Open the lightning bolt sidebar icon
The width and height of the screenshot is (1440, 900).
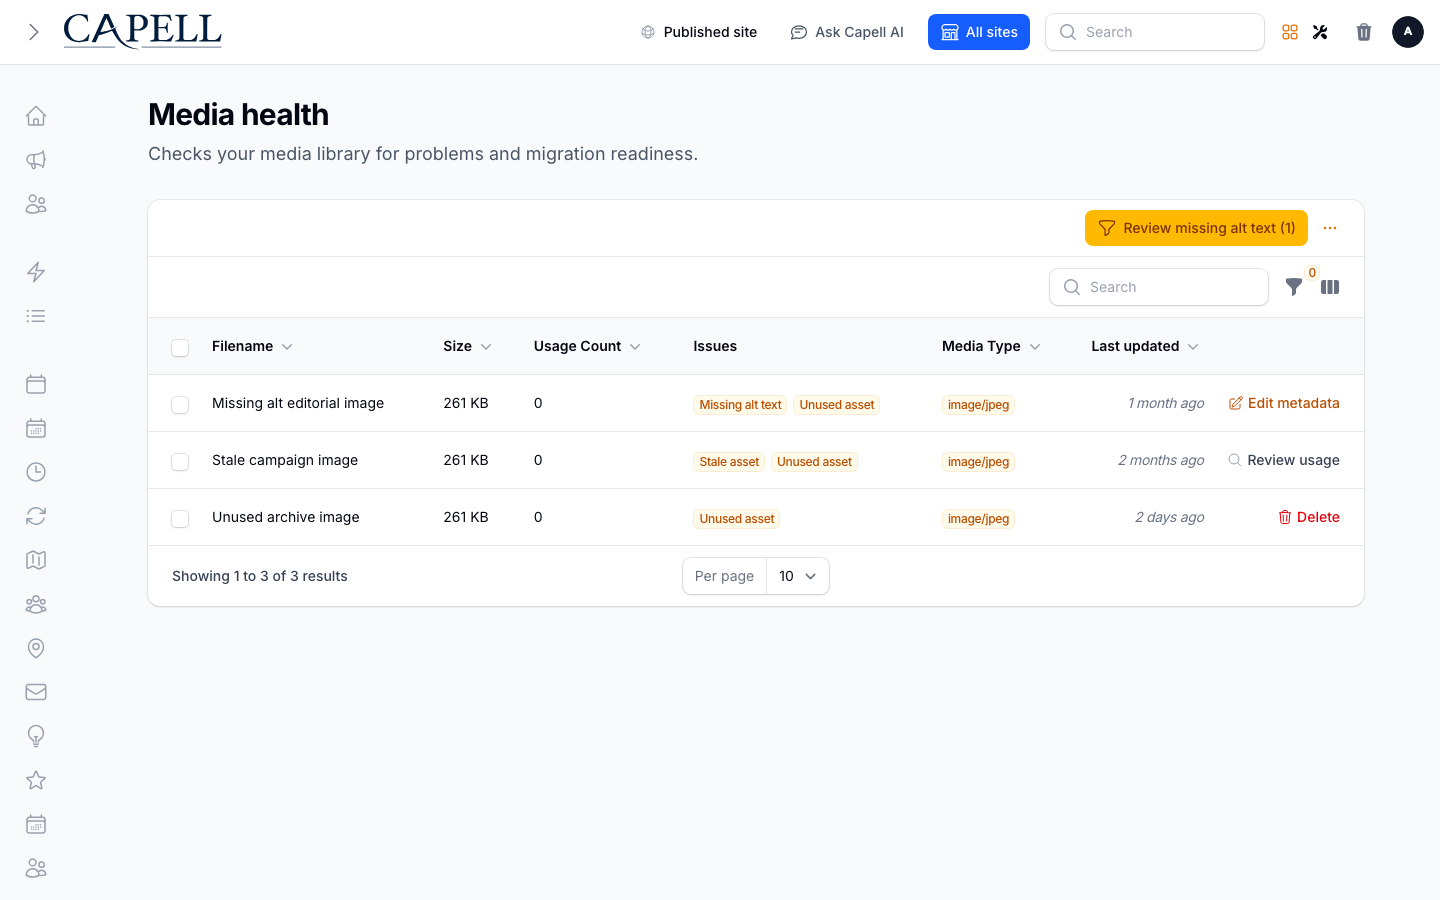(x=36, y=272)
